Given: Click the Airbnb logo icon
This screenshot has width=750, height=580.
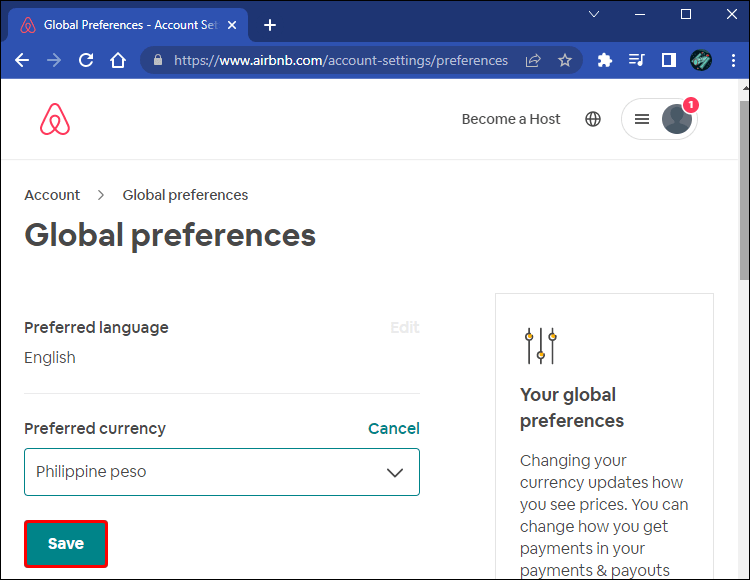Looking at the screenshot, I should click(x=55, y=119).
